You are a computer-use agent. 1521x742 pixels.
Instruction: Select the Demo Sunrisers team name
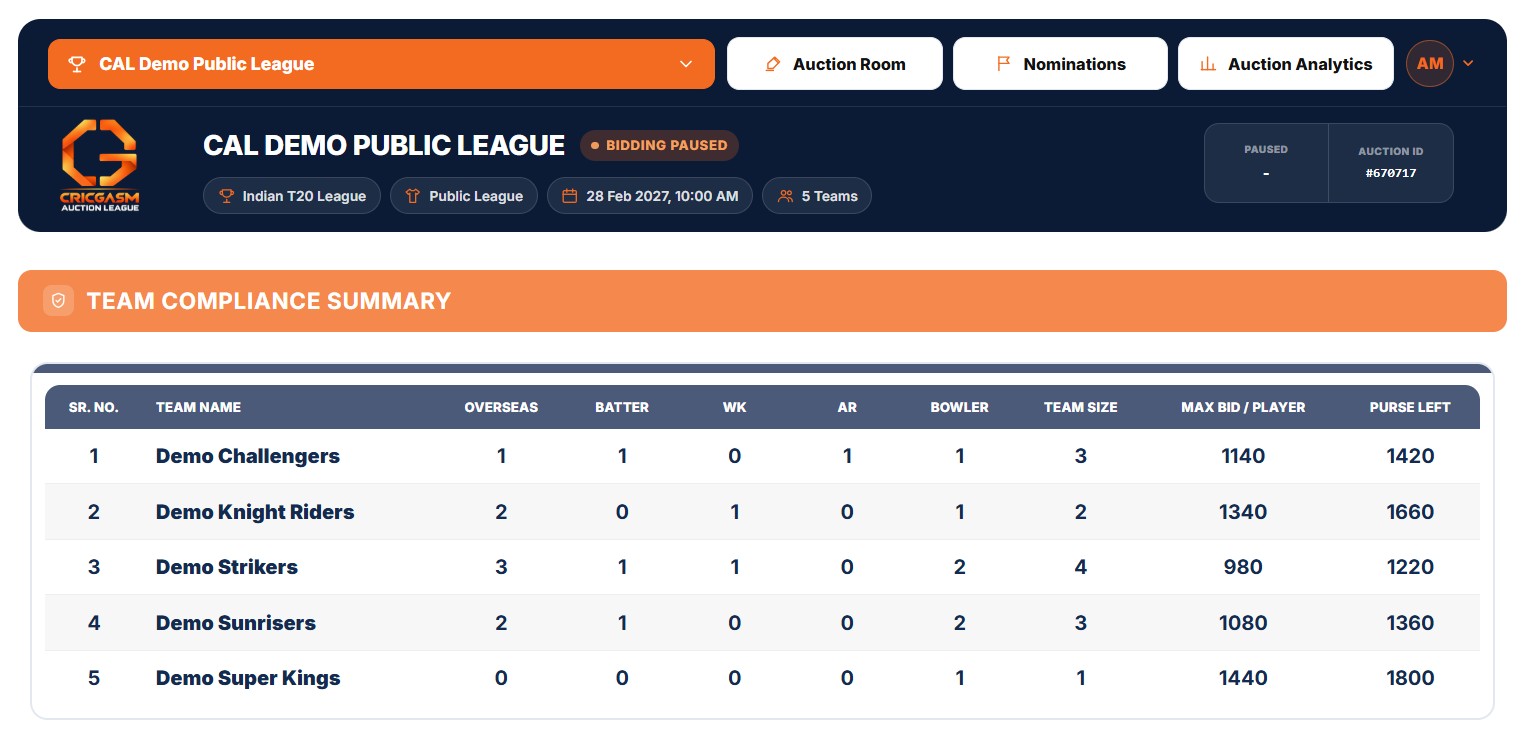(236, 623)
